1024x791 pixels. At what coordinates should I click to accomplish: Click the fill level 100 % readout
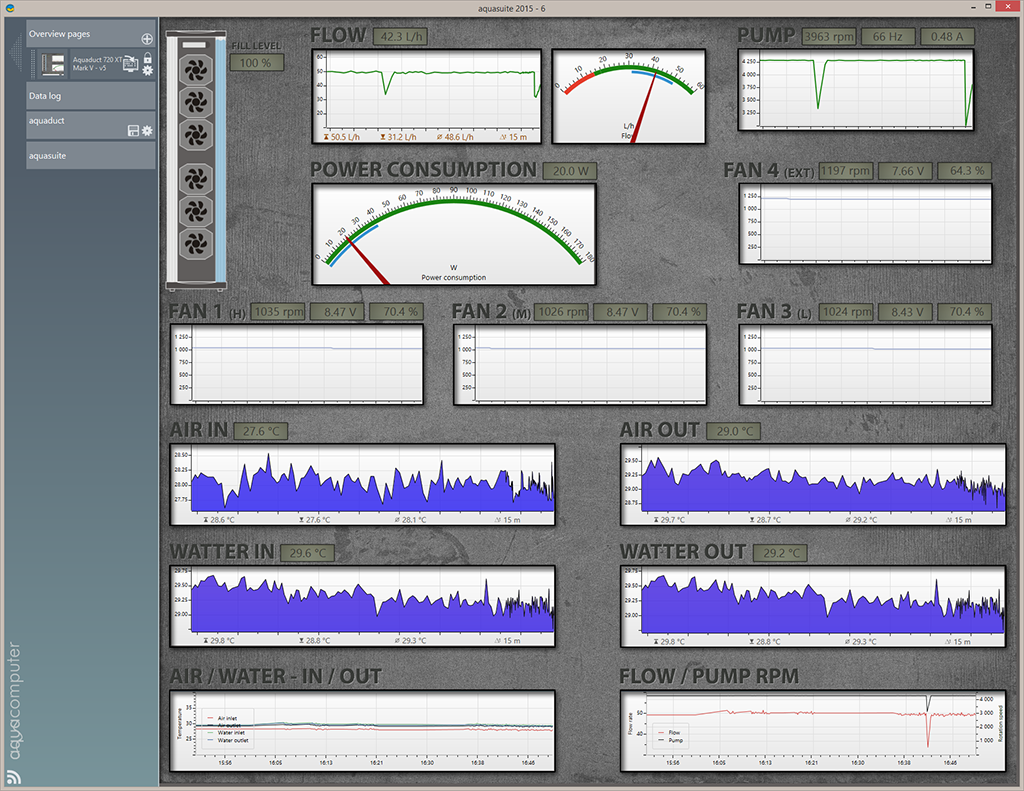(x=256, y=63)
